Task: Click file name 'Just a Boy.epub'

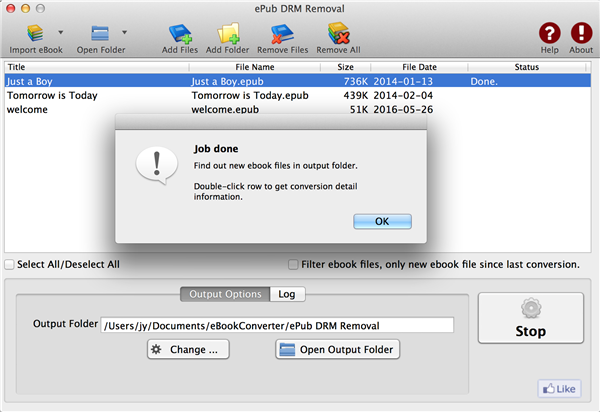Action: coord(227,81)
